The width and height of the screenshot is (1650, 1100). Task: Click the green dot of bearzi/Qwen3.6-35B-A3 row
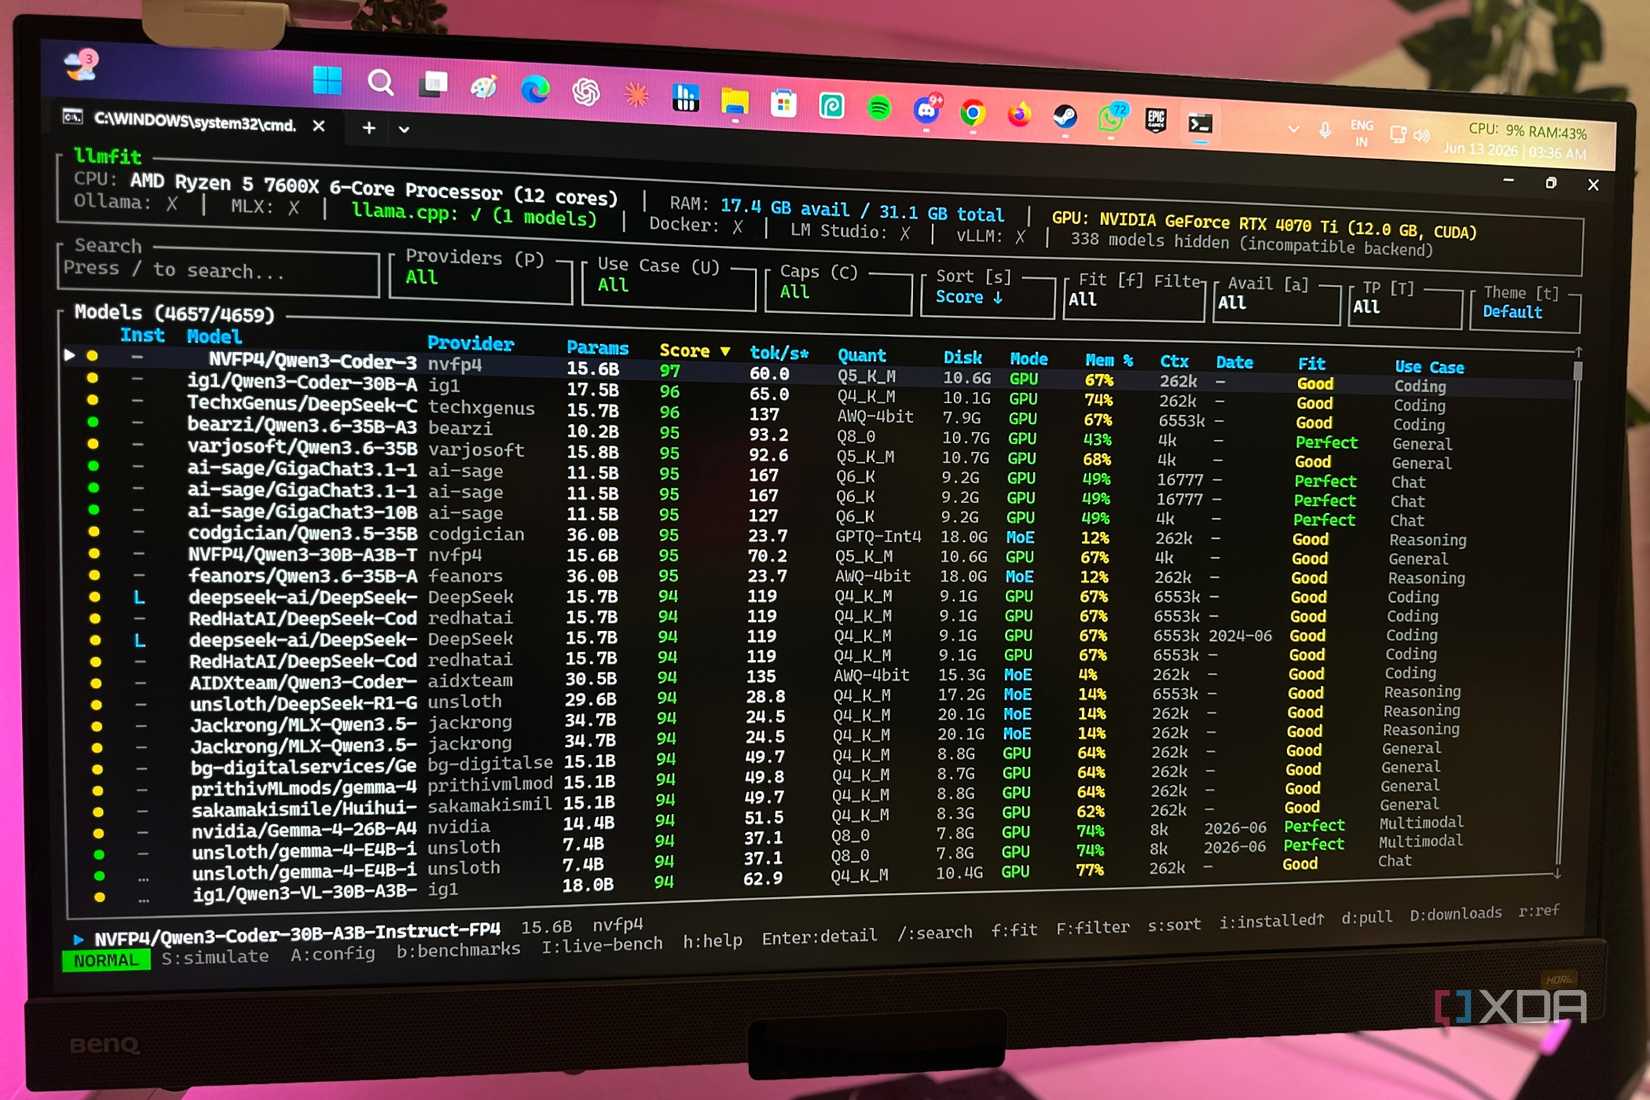pos(93,422)
